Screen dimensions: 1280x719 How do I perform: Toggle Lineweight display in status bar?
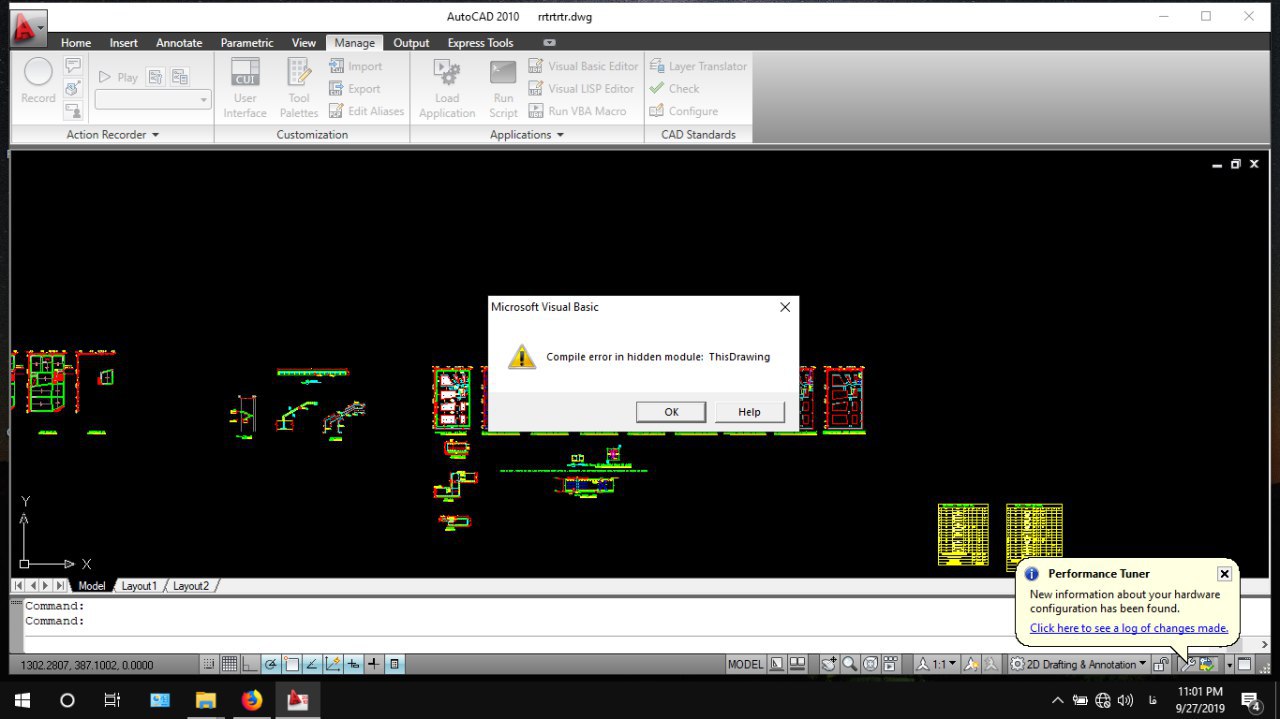pyautogui.click(x=374, y=664)
